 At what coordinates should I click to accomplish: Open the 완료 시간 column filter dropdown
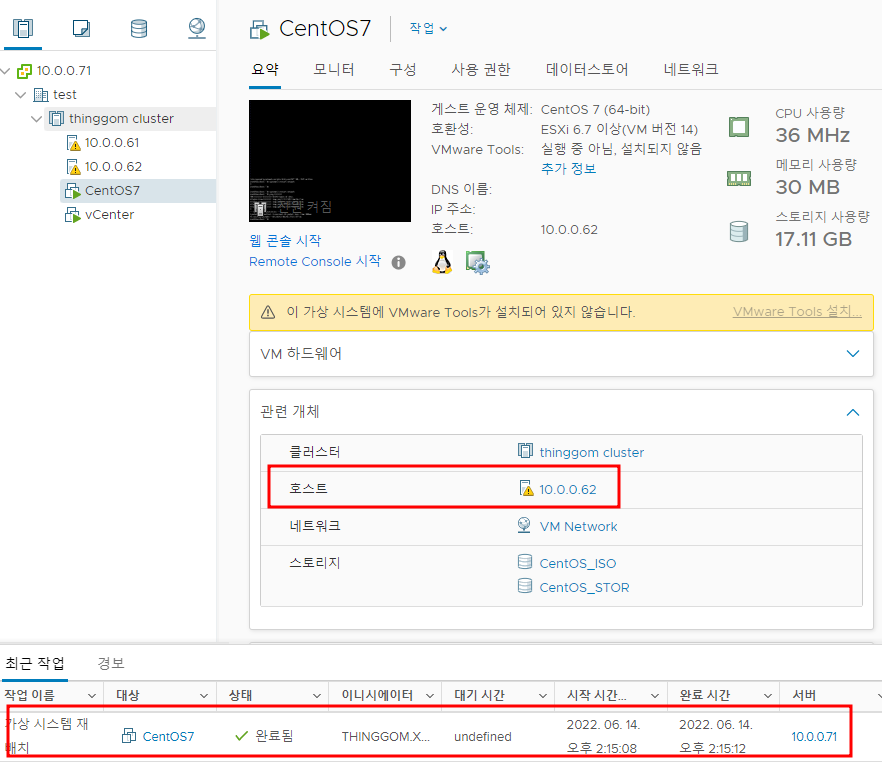click(x=768, y=696)
